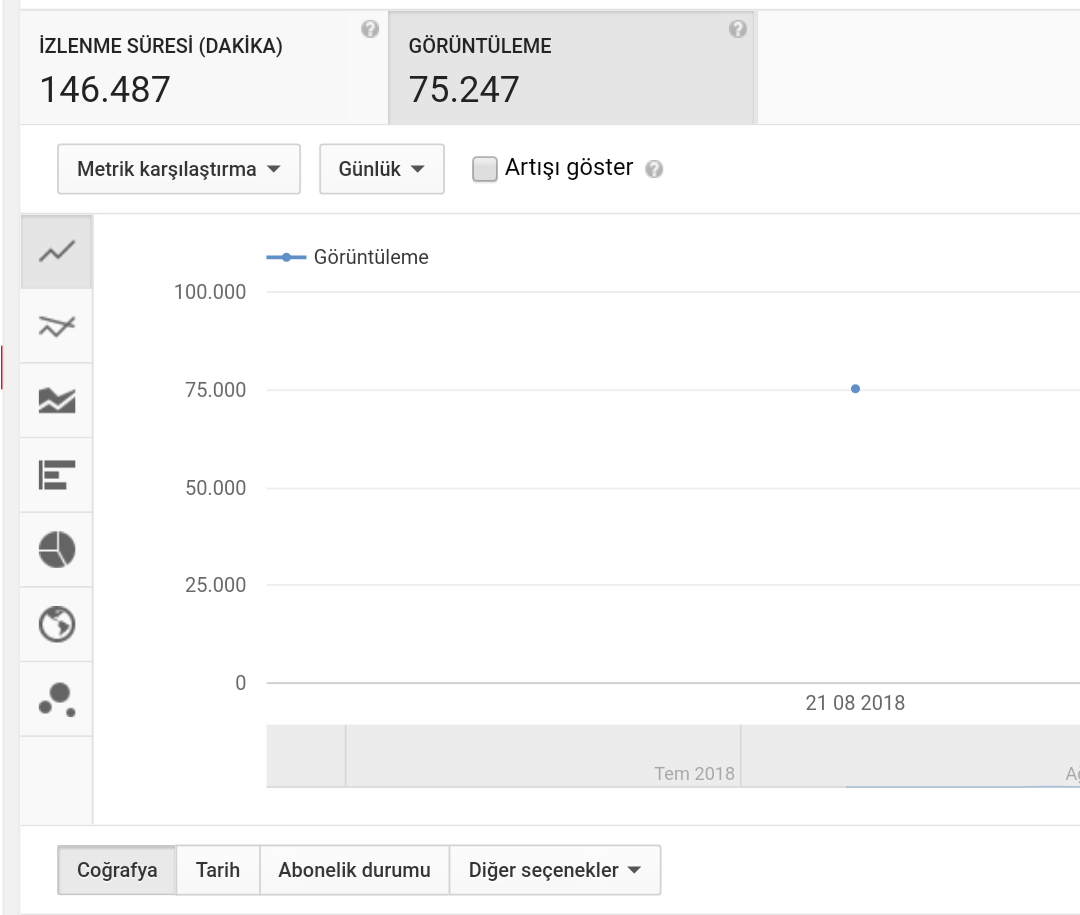Select the bubble chart icon
Viewport: 1080px width, 915px height.
pos(56,699)
